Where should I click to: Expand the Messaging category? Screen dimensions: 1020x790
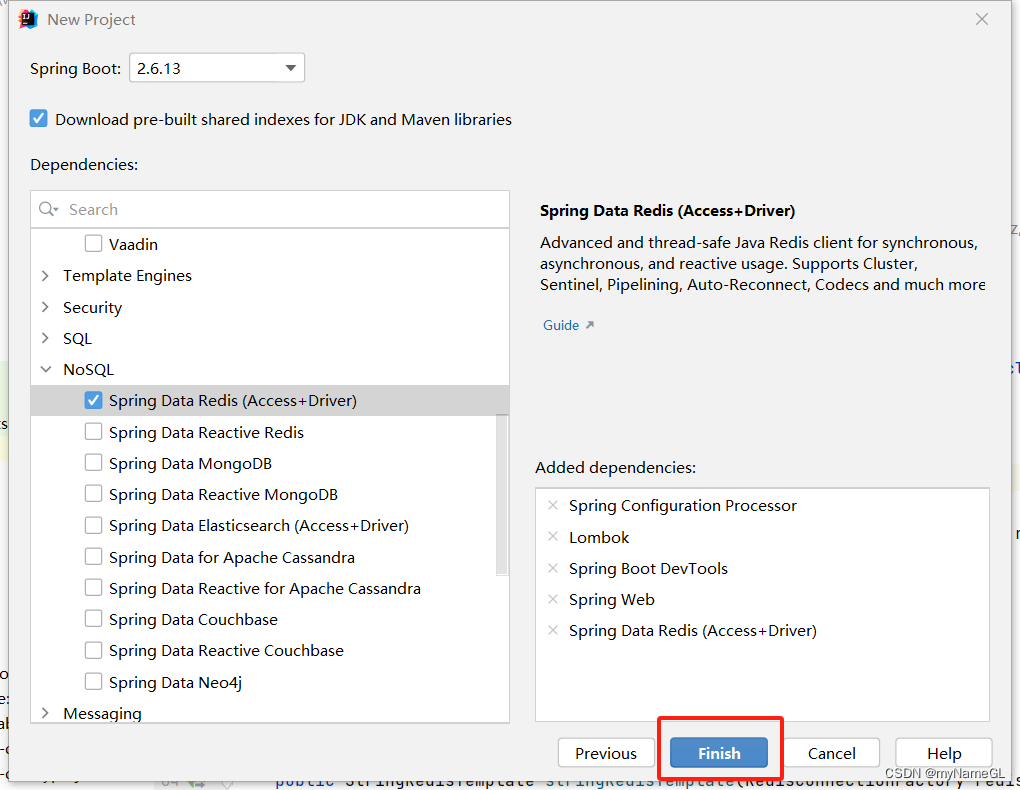pyautogui.click(x=45, y=713)
